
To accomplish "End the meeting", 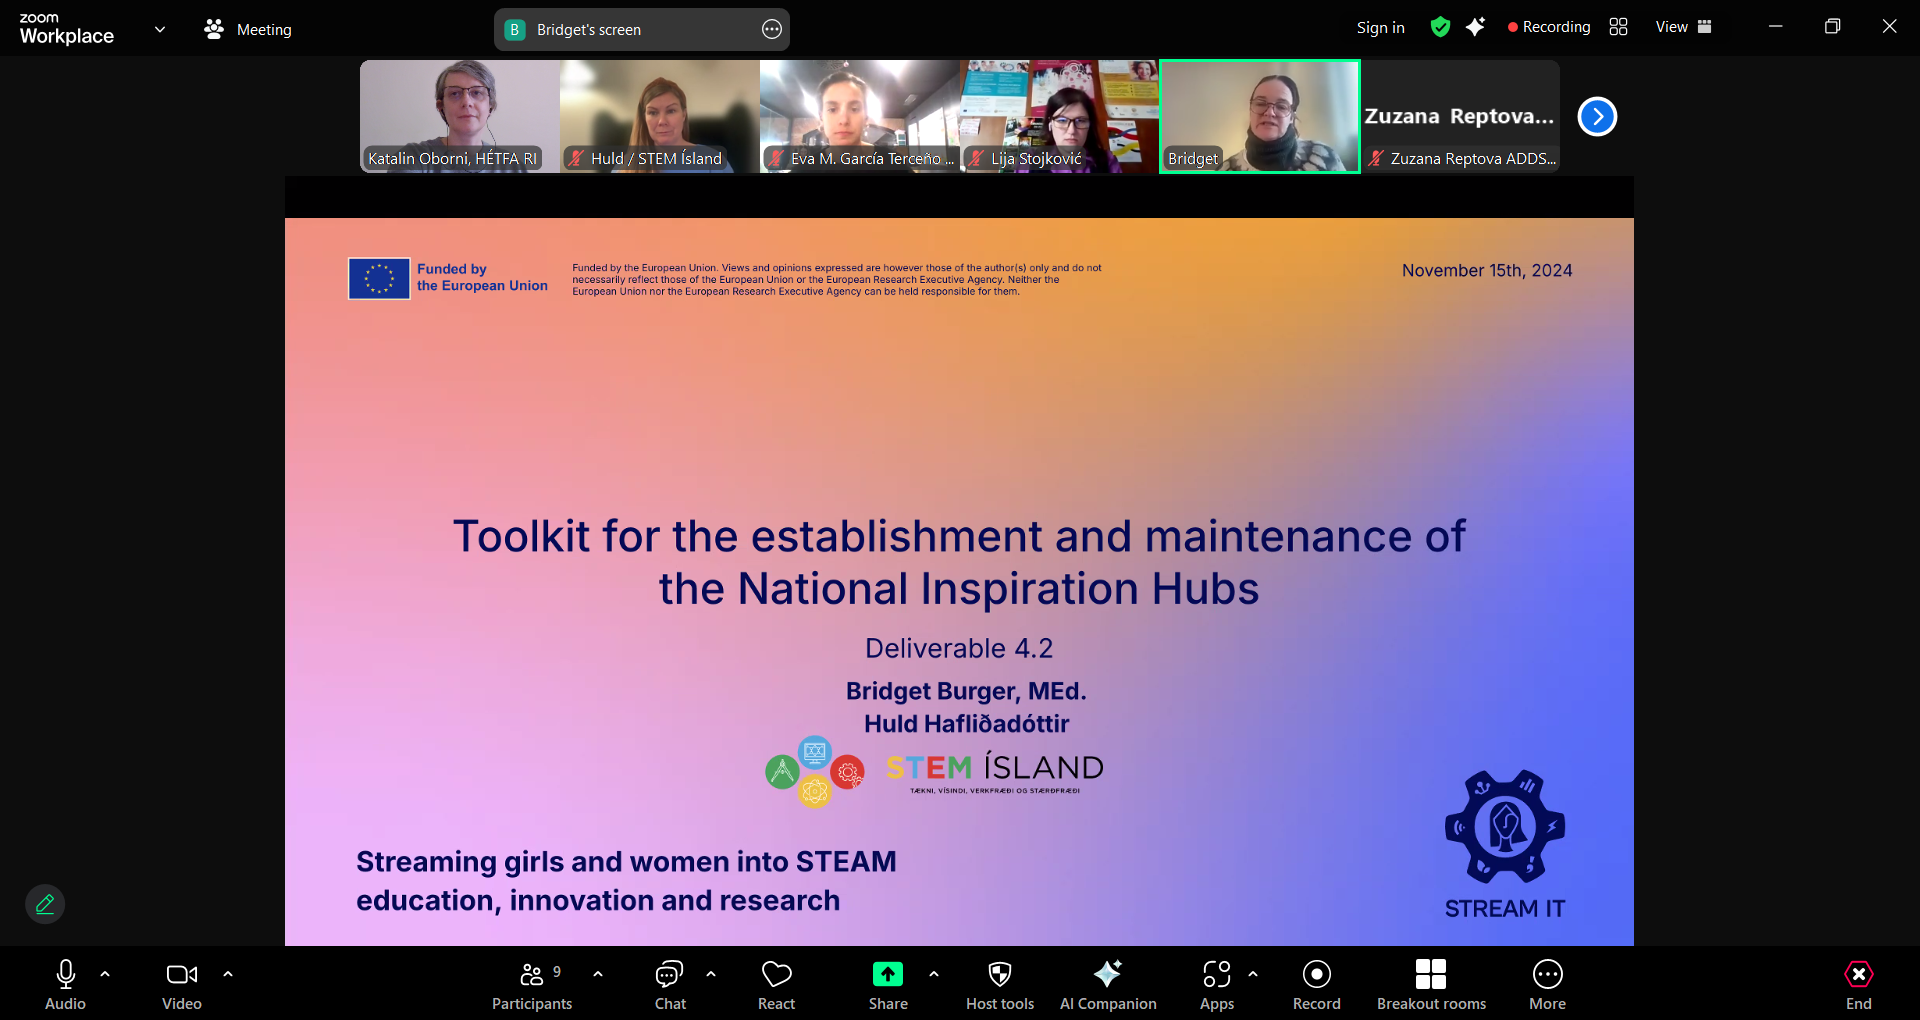I will tap(1858, 985).
